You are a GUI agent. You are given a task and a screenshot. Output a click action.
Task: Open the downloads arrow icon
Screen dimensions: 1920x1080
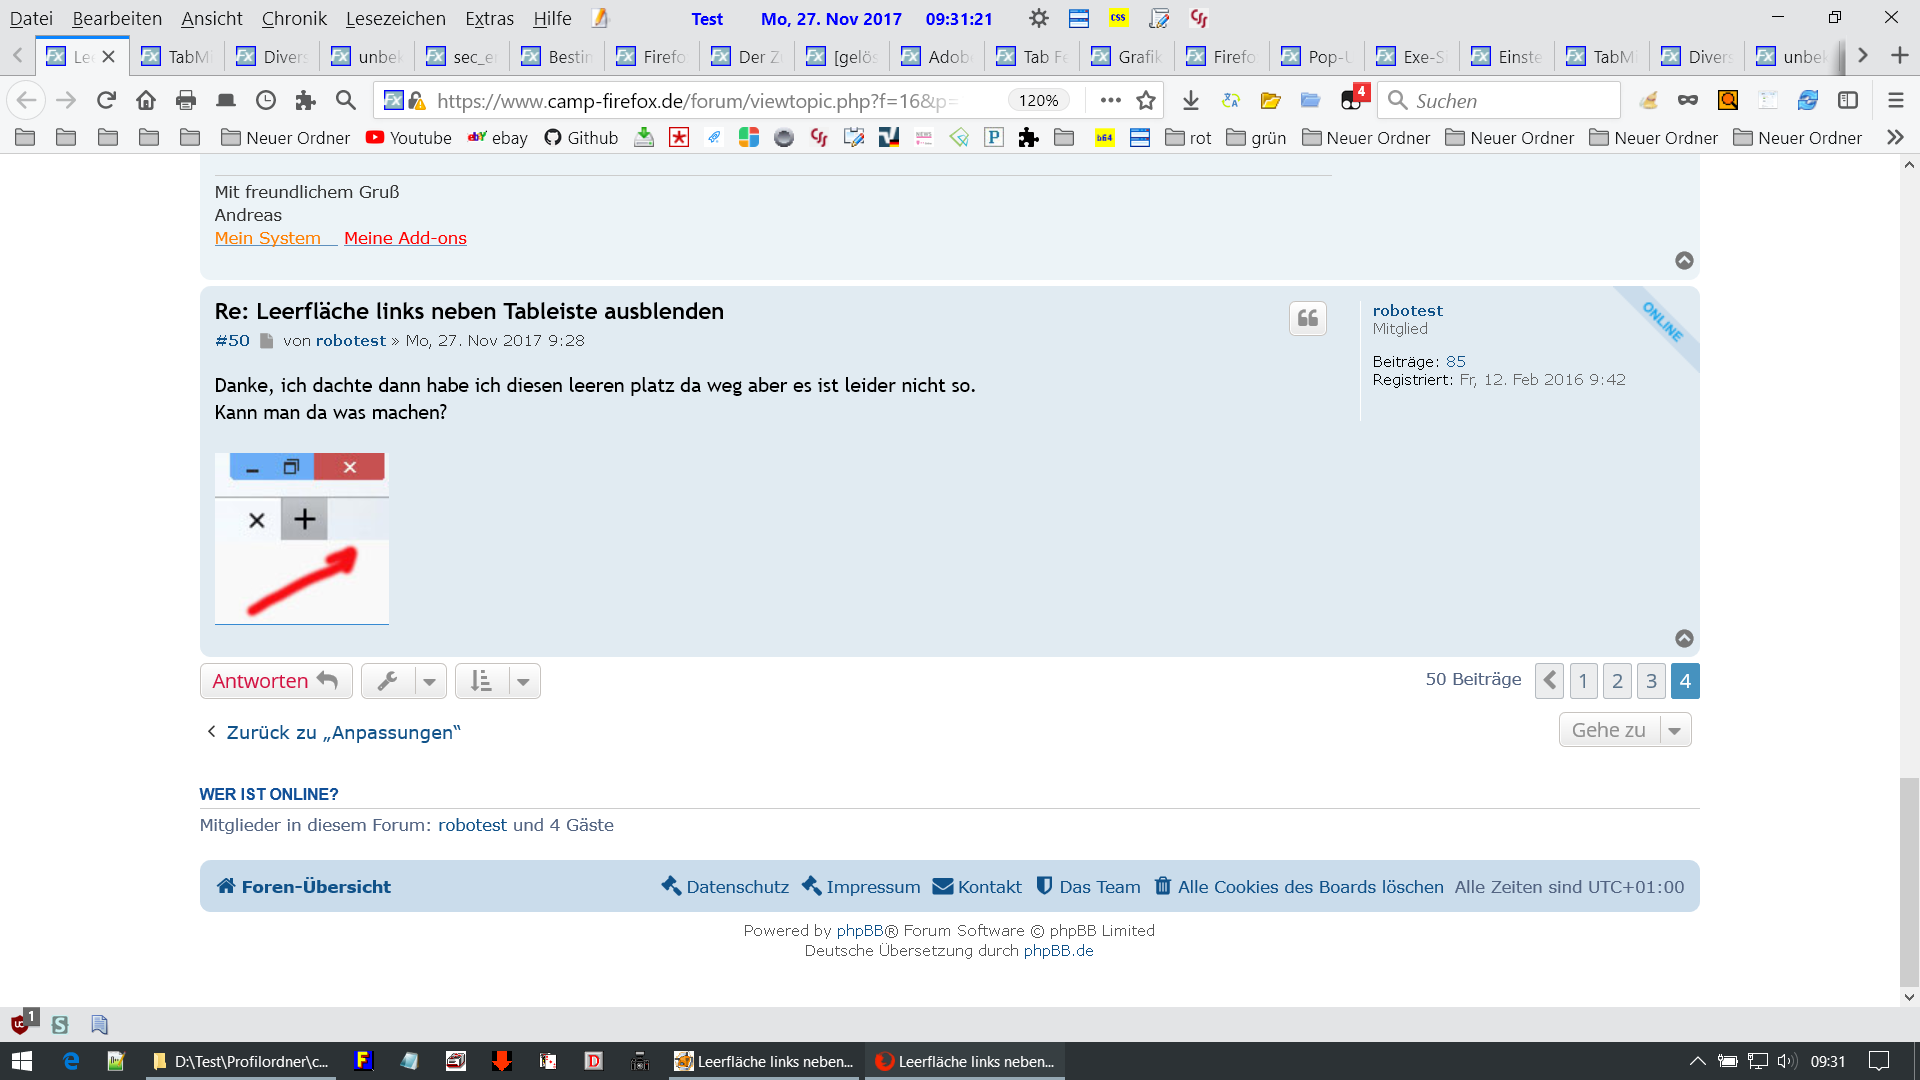pyautogui.click(x=1190, y=100)
